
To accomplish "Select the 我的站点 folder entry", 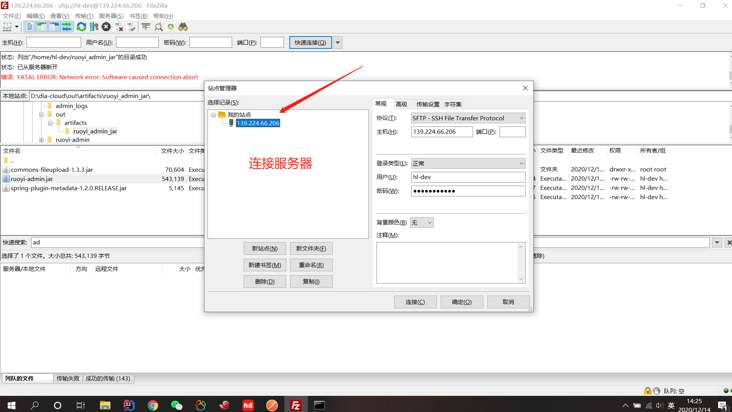I will tap(239, 115).
